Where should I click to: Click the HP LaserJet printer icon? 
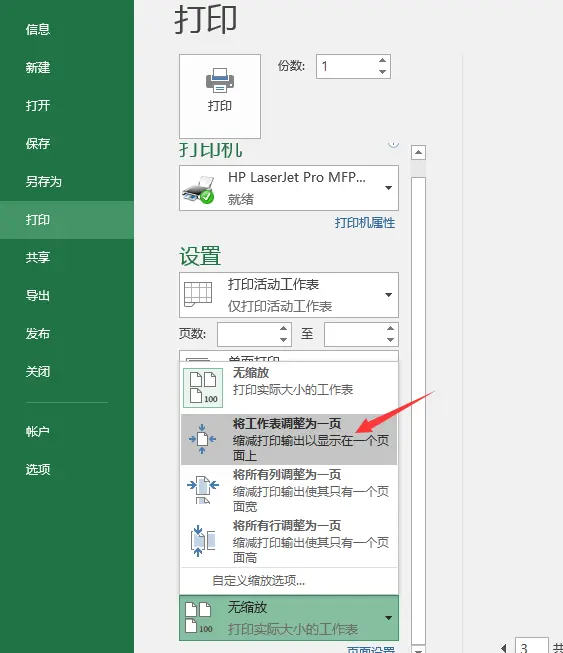198,189
